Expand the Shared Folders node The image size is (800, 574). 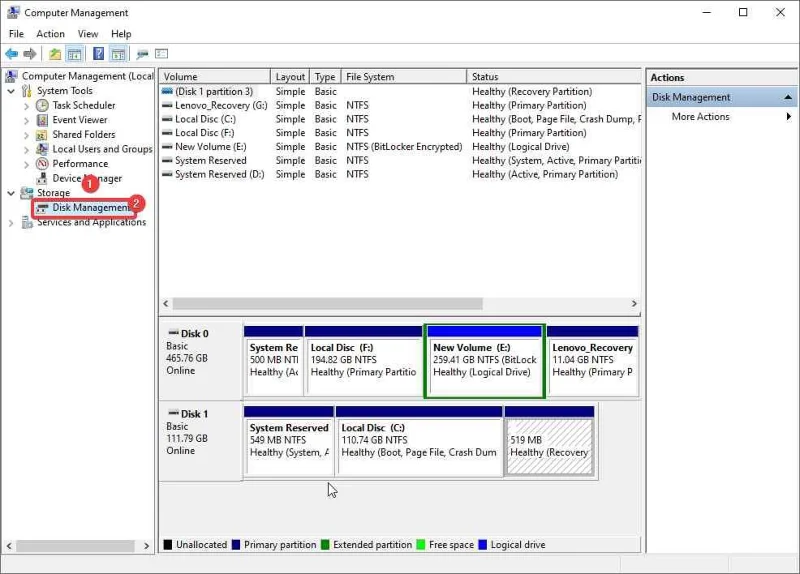coord(27,135)
